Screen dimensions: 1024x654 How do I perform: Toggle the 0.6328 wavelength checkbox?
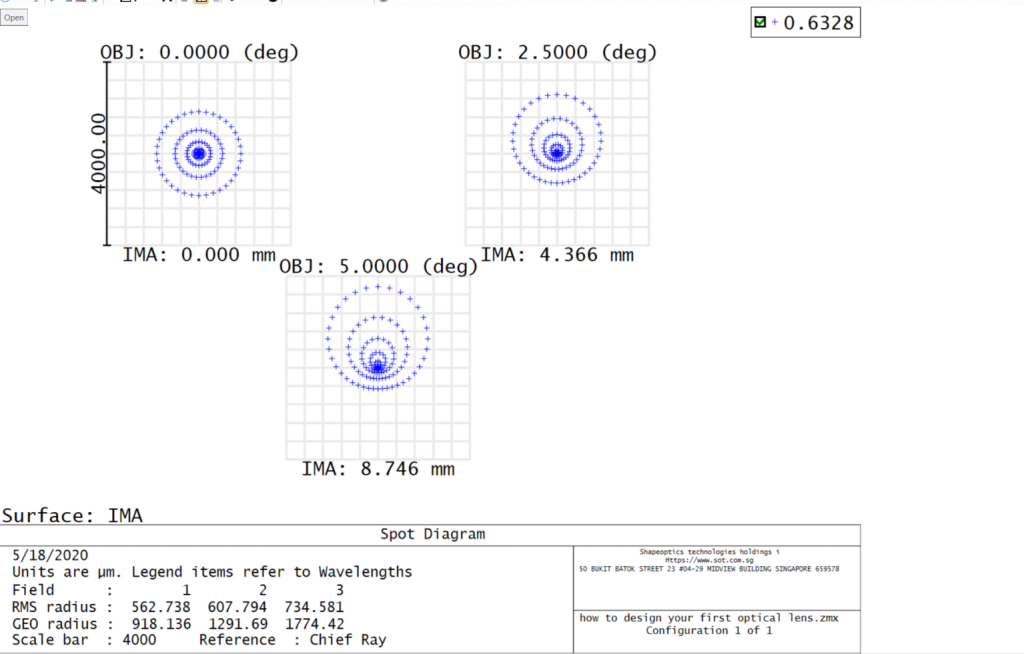(758, 21)
